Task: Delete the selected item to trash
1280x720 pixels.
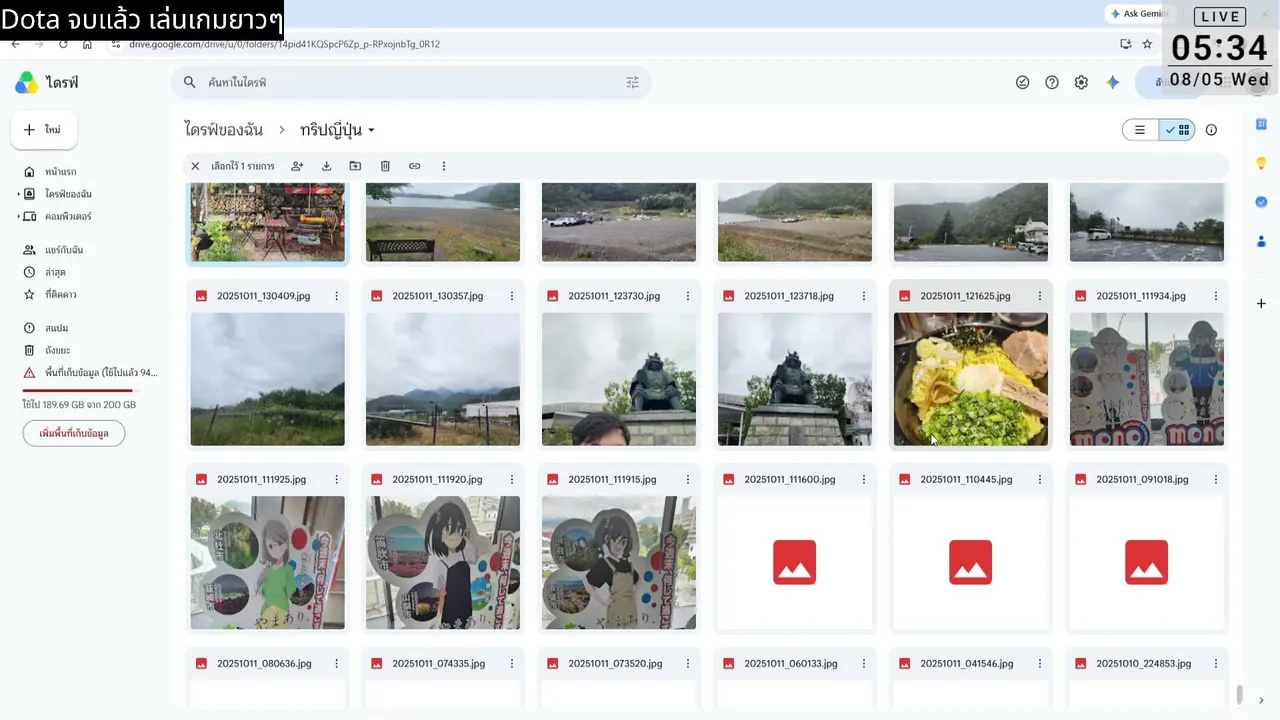Action: (x=385, y=166)
